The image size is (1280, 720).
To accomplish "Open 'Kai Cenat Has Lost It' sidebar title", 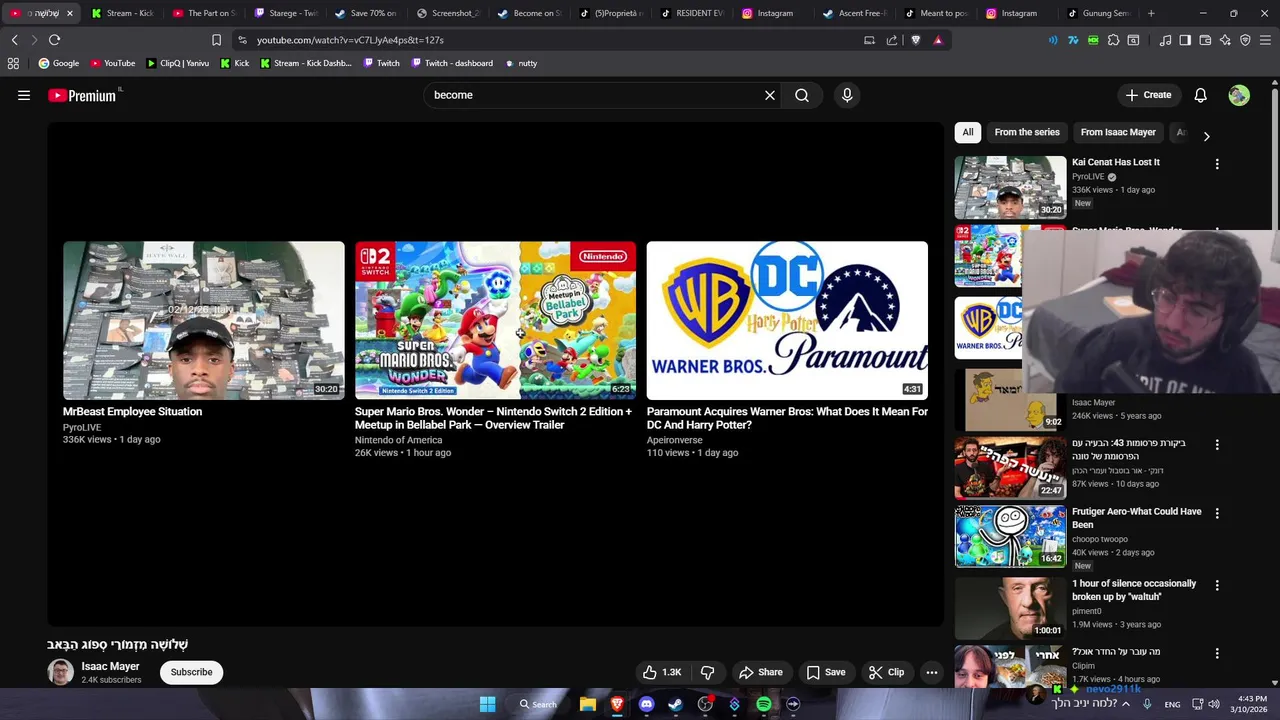I will point(1116,162).
